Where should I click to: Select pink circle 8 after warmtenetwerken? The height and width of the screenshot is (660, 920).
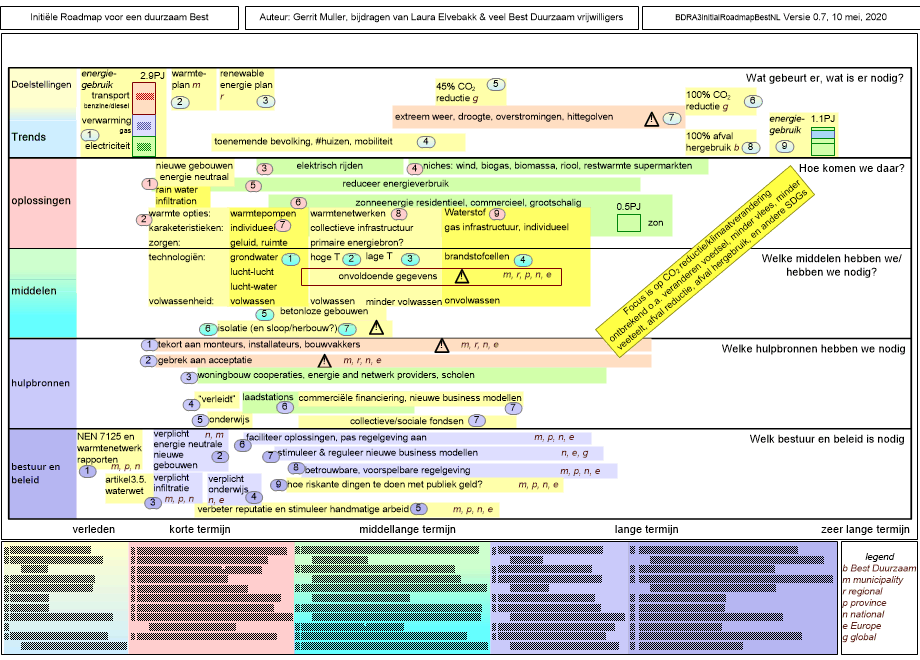pyautogui.click(x=399, y=214)
